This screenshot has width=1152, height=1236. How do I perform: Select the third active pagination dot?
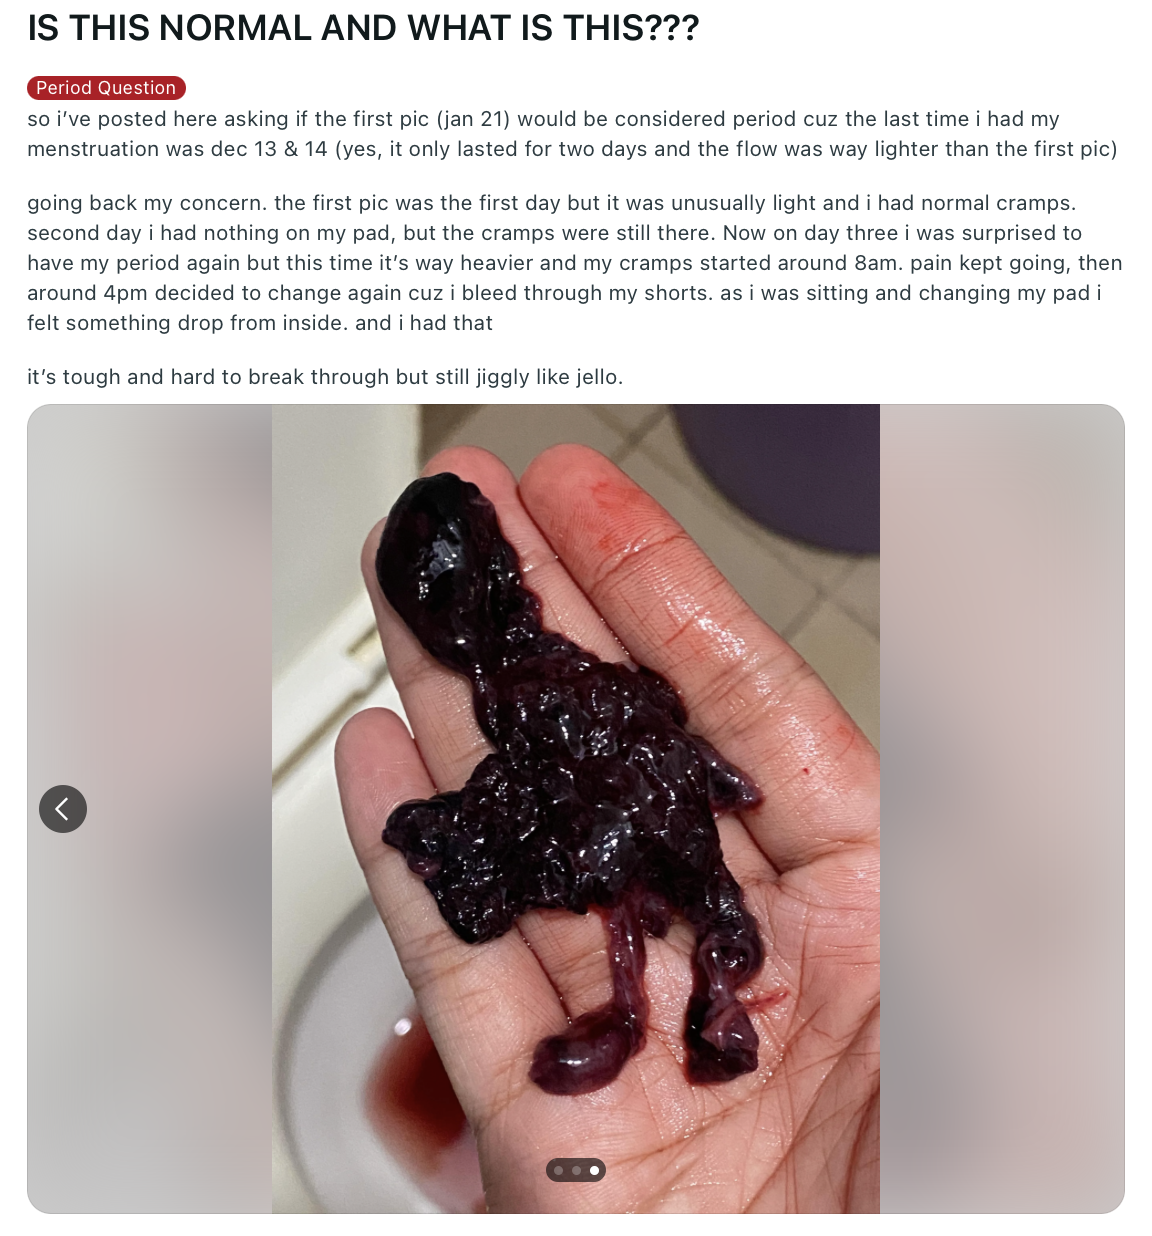click(594, 1170)
